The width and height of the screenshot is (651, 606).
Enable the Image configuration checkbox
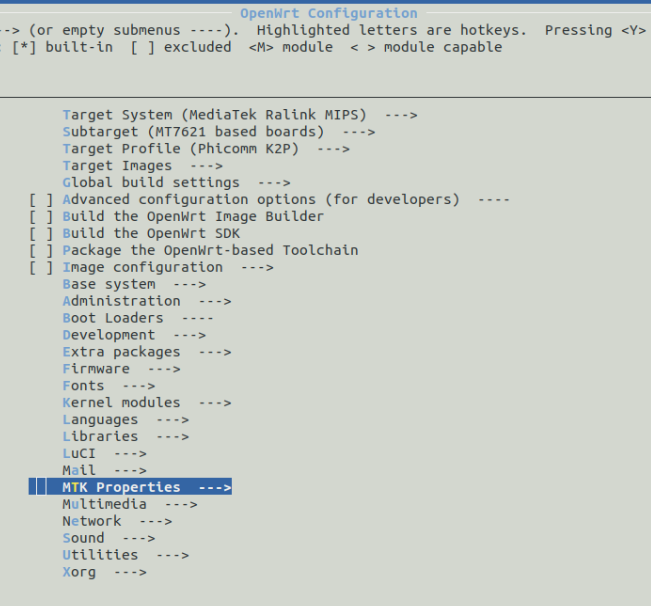coord(41,268)
